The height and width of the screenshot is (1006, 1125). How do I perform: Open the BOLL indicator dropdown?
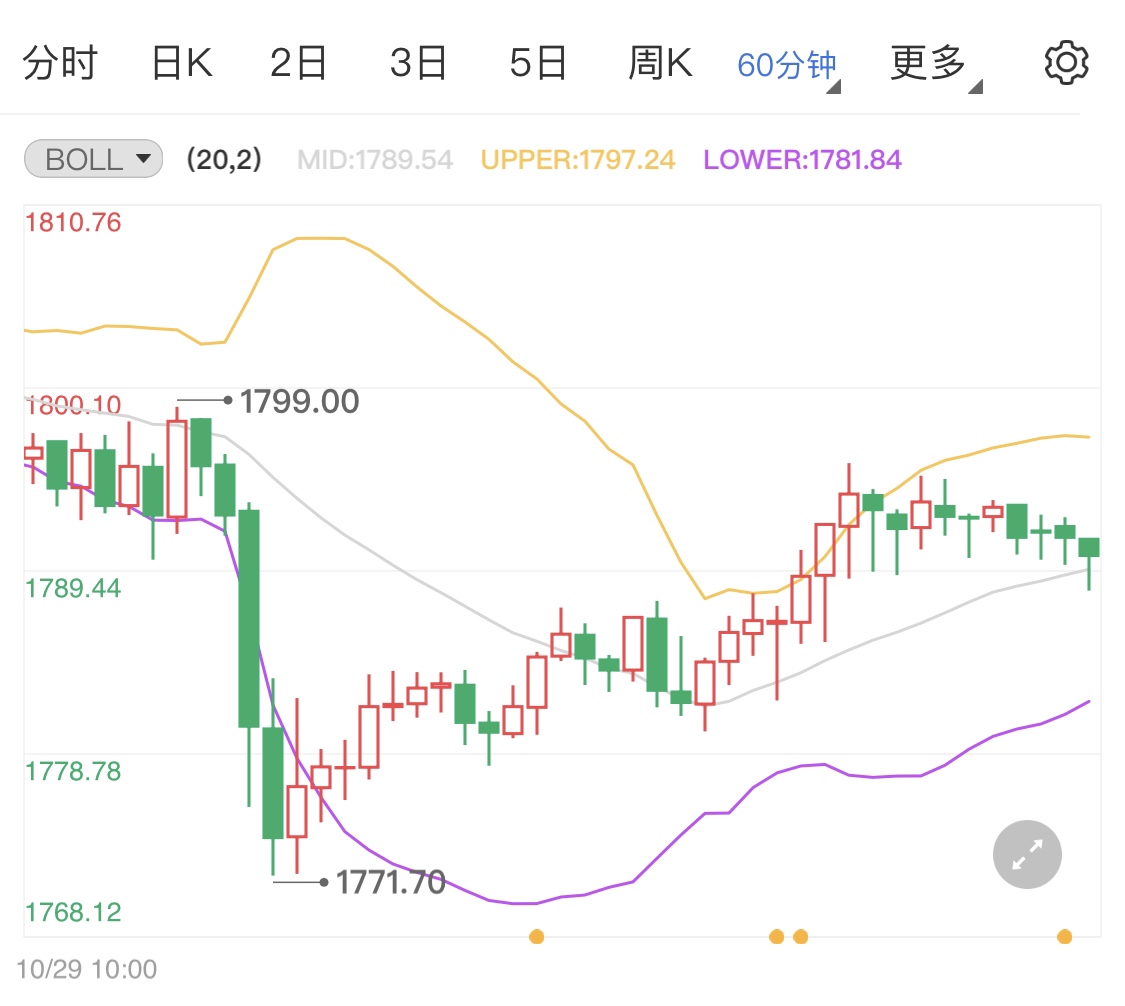pos(93,159)
